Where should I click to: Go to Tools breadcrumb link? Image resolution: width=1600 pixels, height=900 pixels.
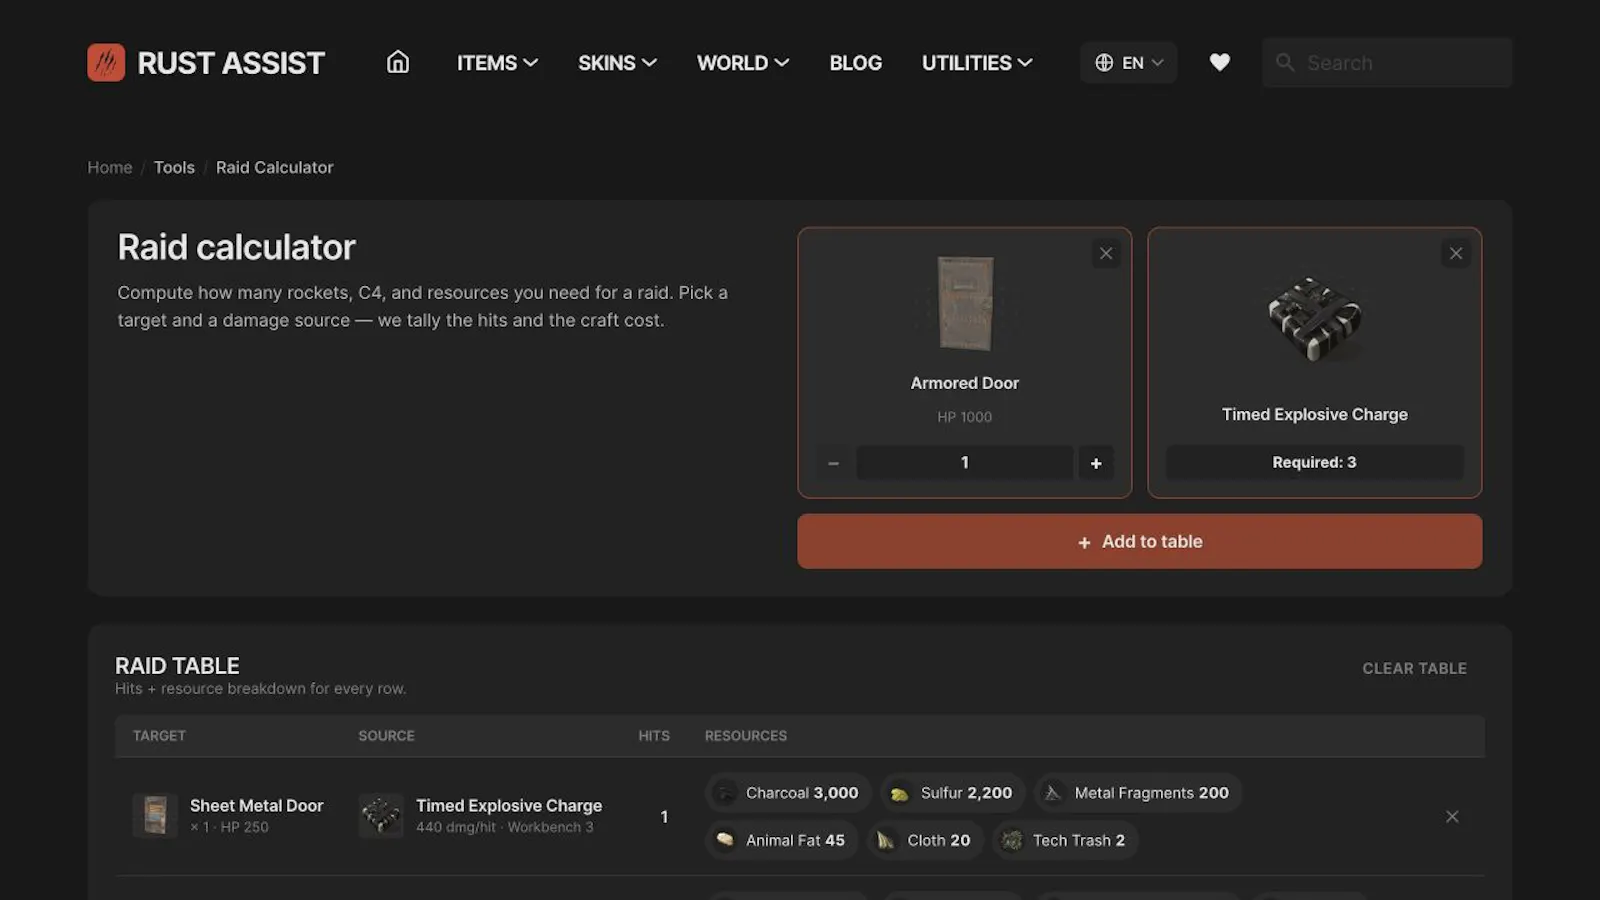click(174, 167)
